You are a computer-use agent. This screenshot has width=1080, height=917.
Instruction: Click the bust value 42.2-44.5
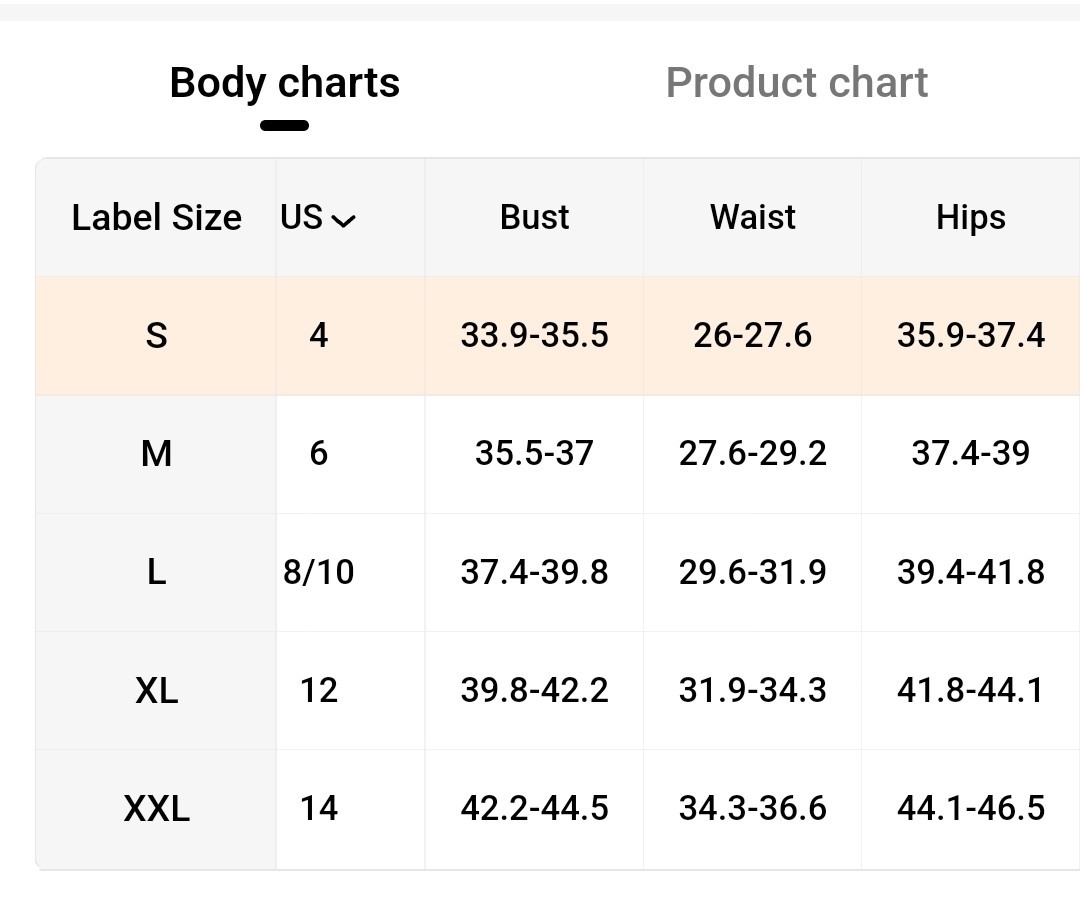pos(534,808)
